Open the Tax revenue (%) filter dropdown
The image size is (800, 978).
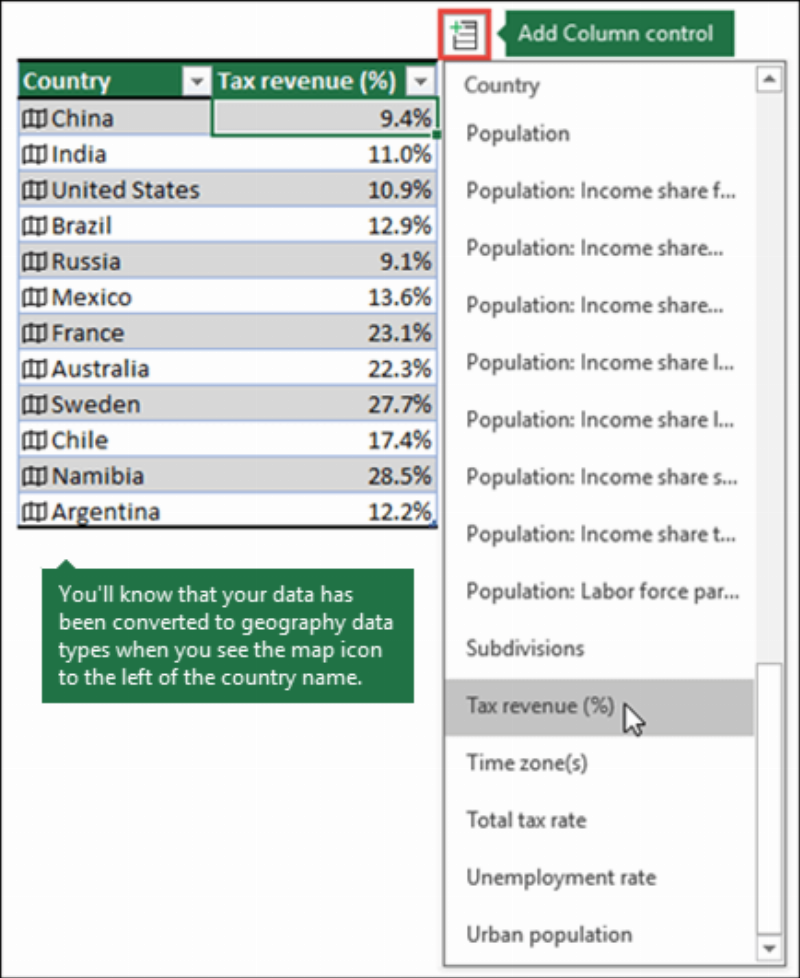(421, 81)
